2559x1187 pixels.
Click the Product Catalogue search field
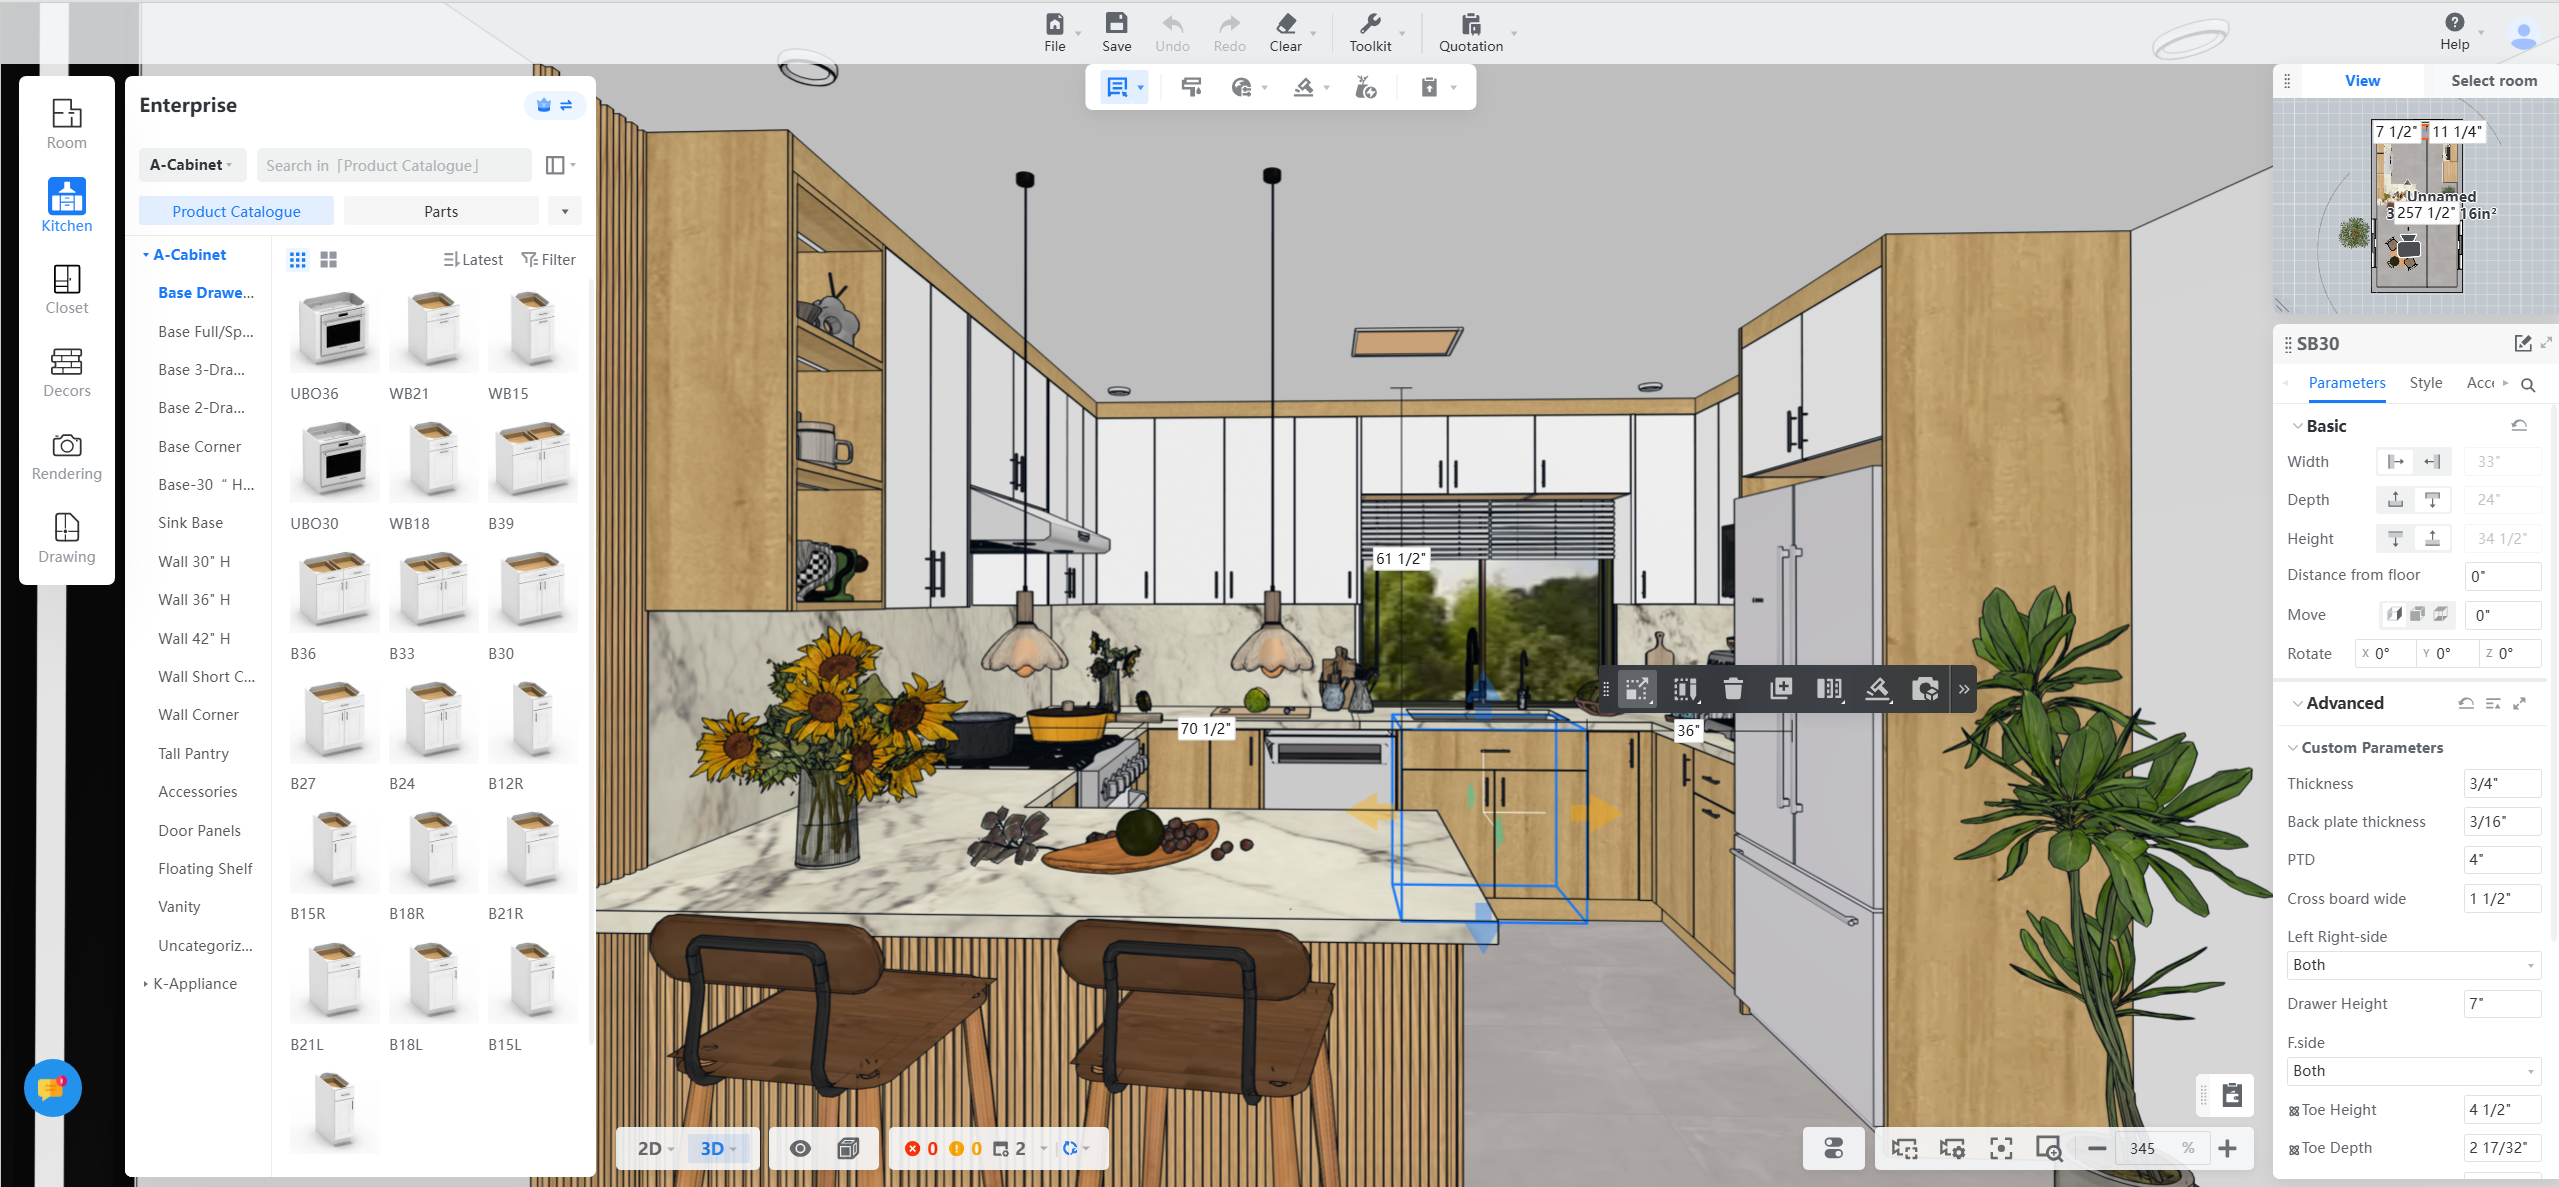pos(394,165)
